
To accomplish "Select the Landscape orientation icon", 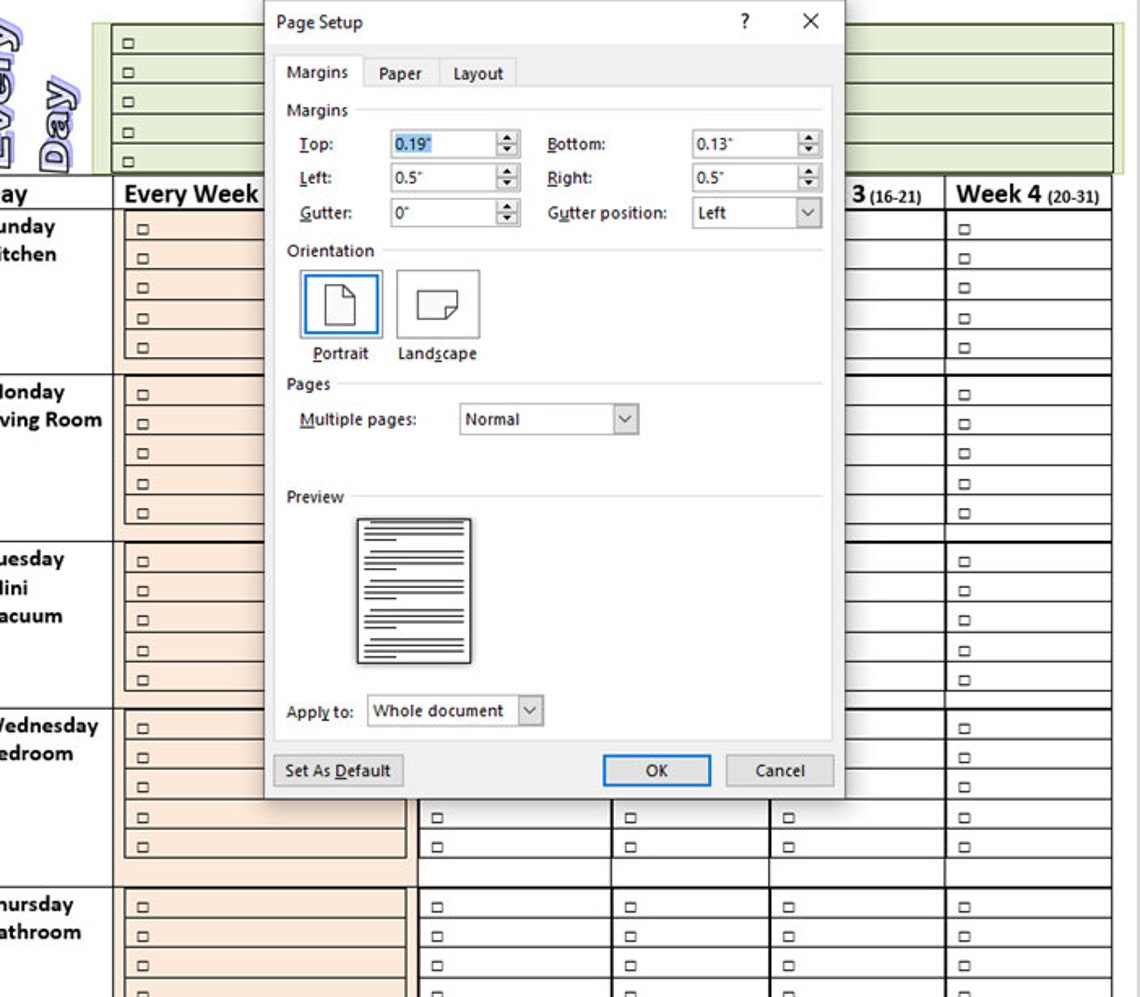I will (437, 303).
